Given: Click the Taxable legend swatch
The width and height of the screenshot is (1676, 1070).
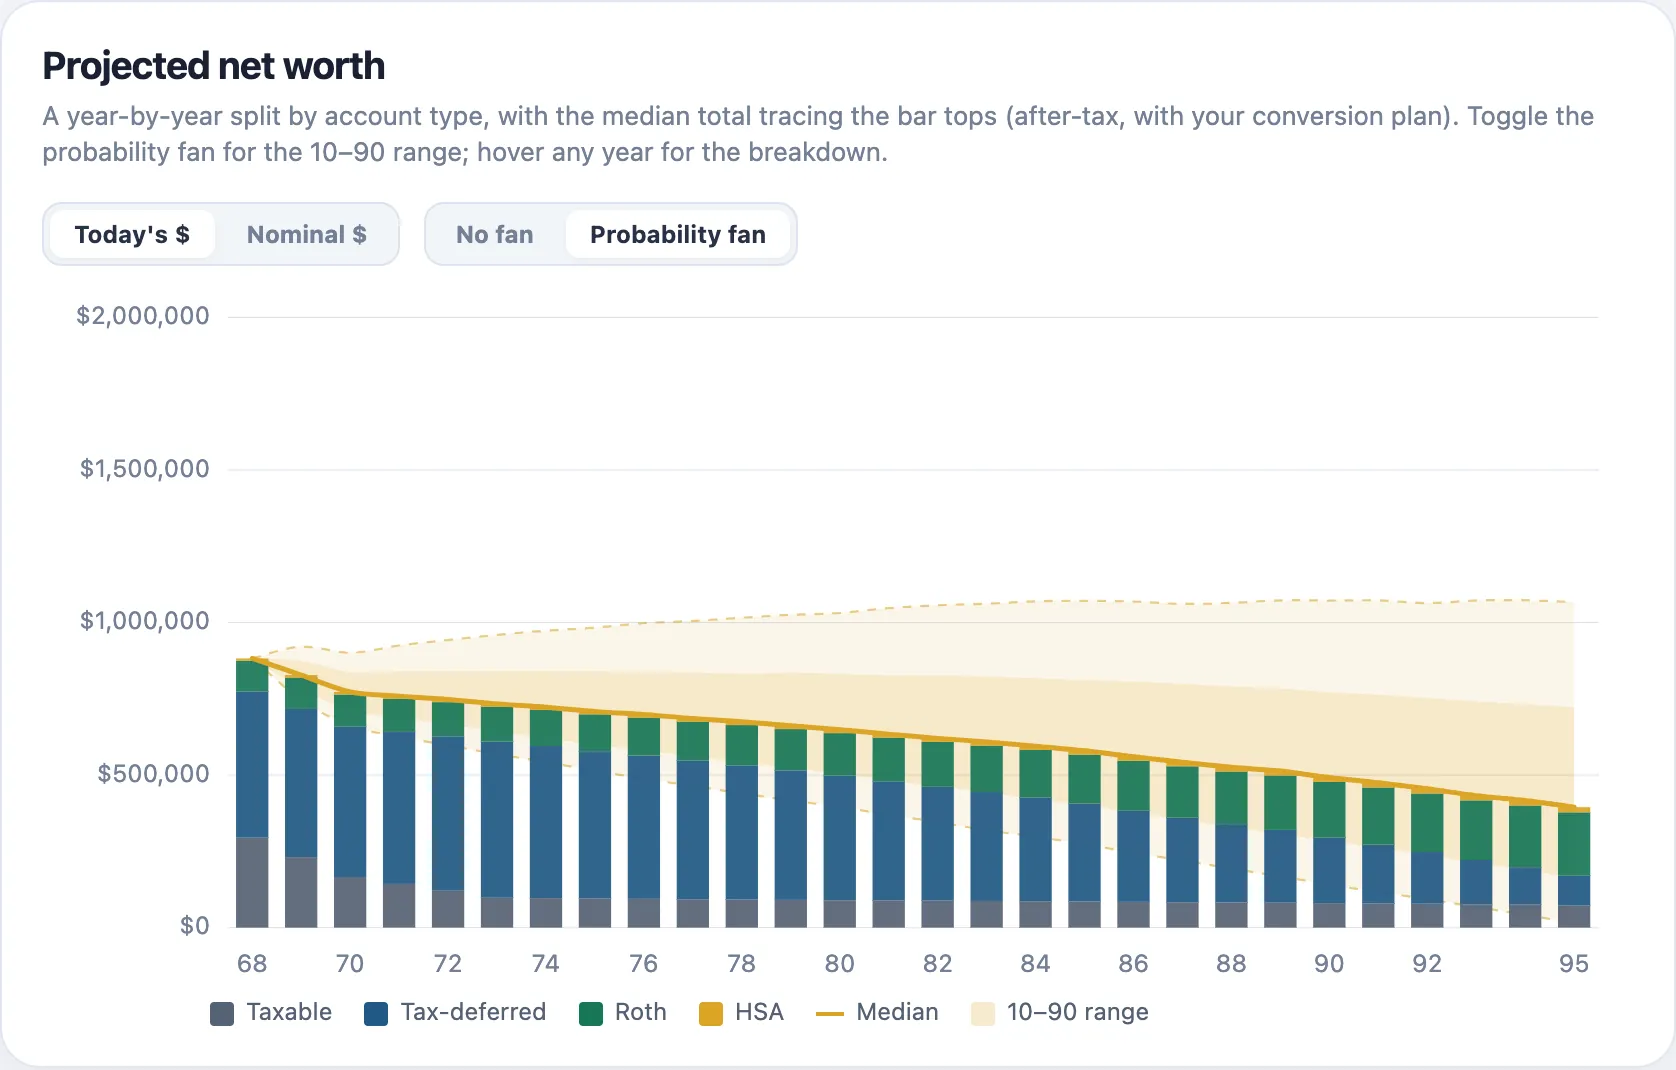Looking at the screenshot, I should pyautogui.click(x=222, y=1013).
